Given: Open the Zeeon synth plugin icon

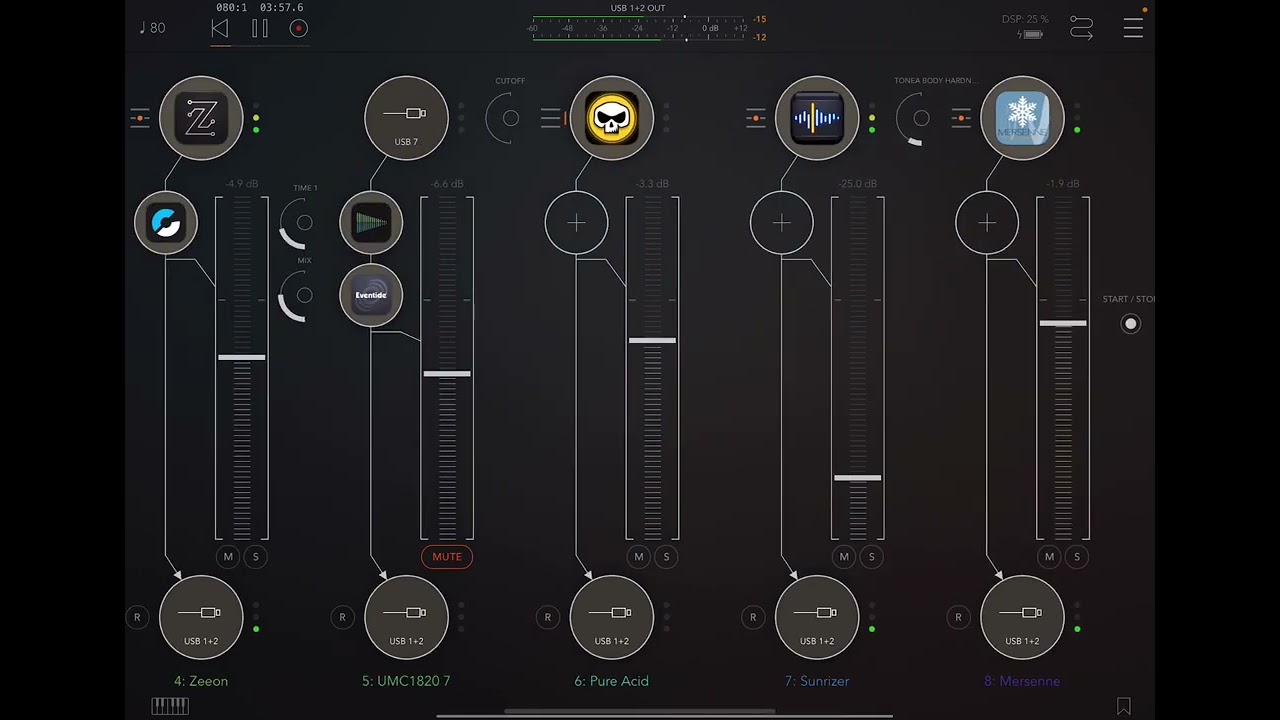Looking at the screenshot, I should pos(201,118).
